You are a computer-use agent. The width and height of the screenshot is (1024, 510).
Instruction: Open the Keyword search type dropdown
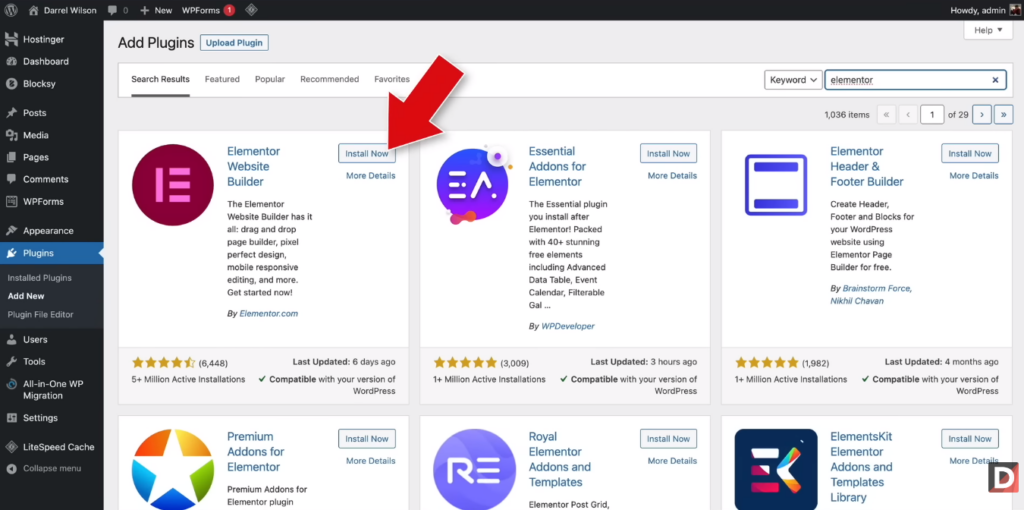[x=793, y=80]
